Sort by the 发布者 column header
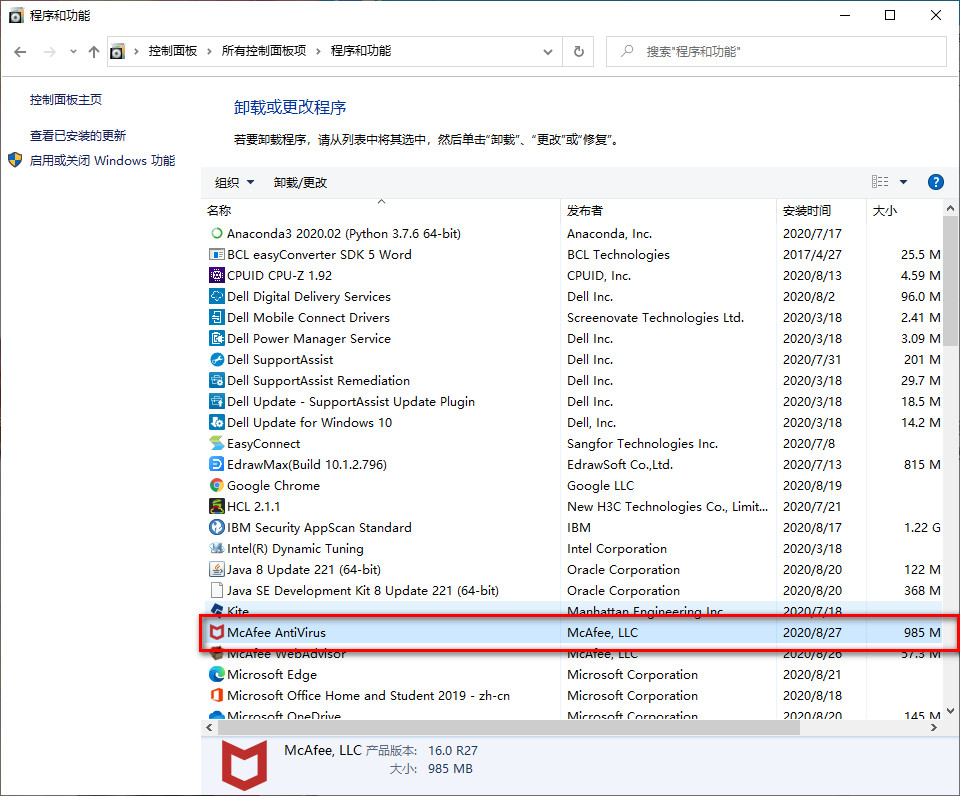Screen dimensions: 960x796 pos(669,210)
